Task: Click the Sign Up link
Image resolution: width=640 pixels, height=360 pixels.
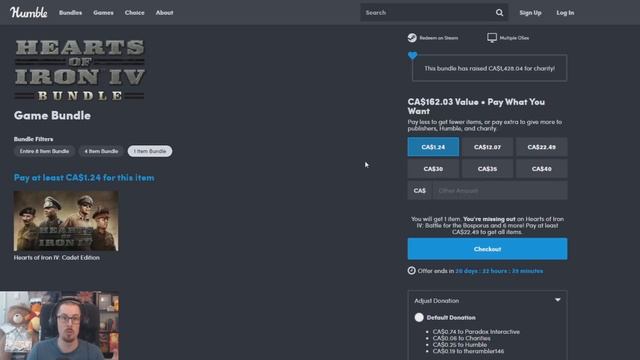Action: pos(530,13)
